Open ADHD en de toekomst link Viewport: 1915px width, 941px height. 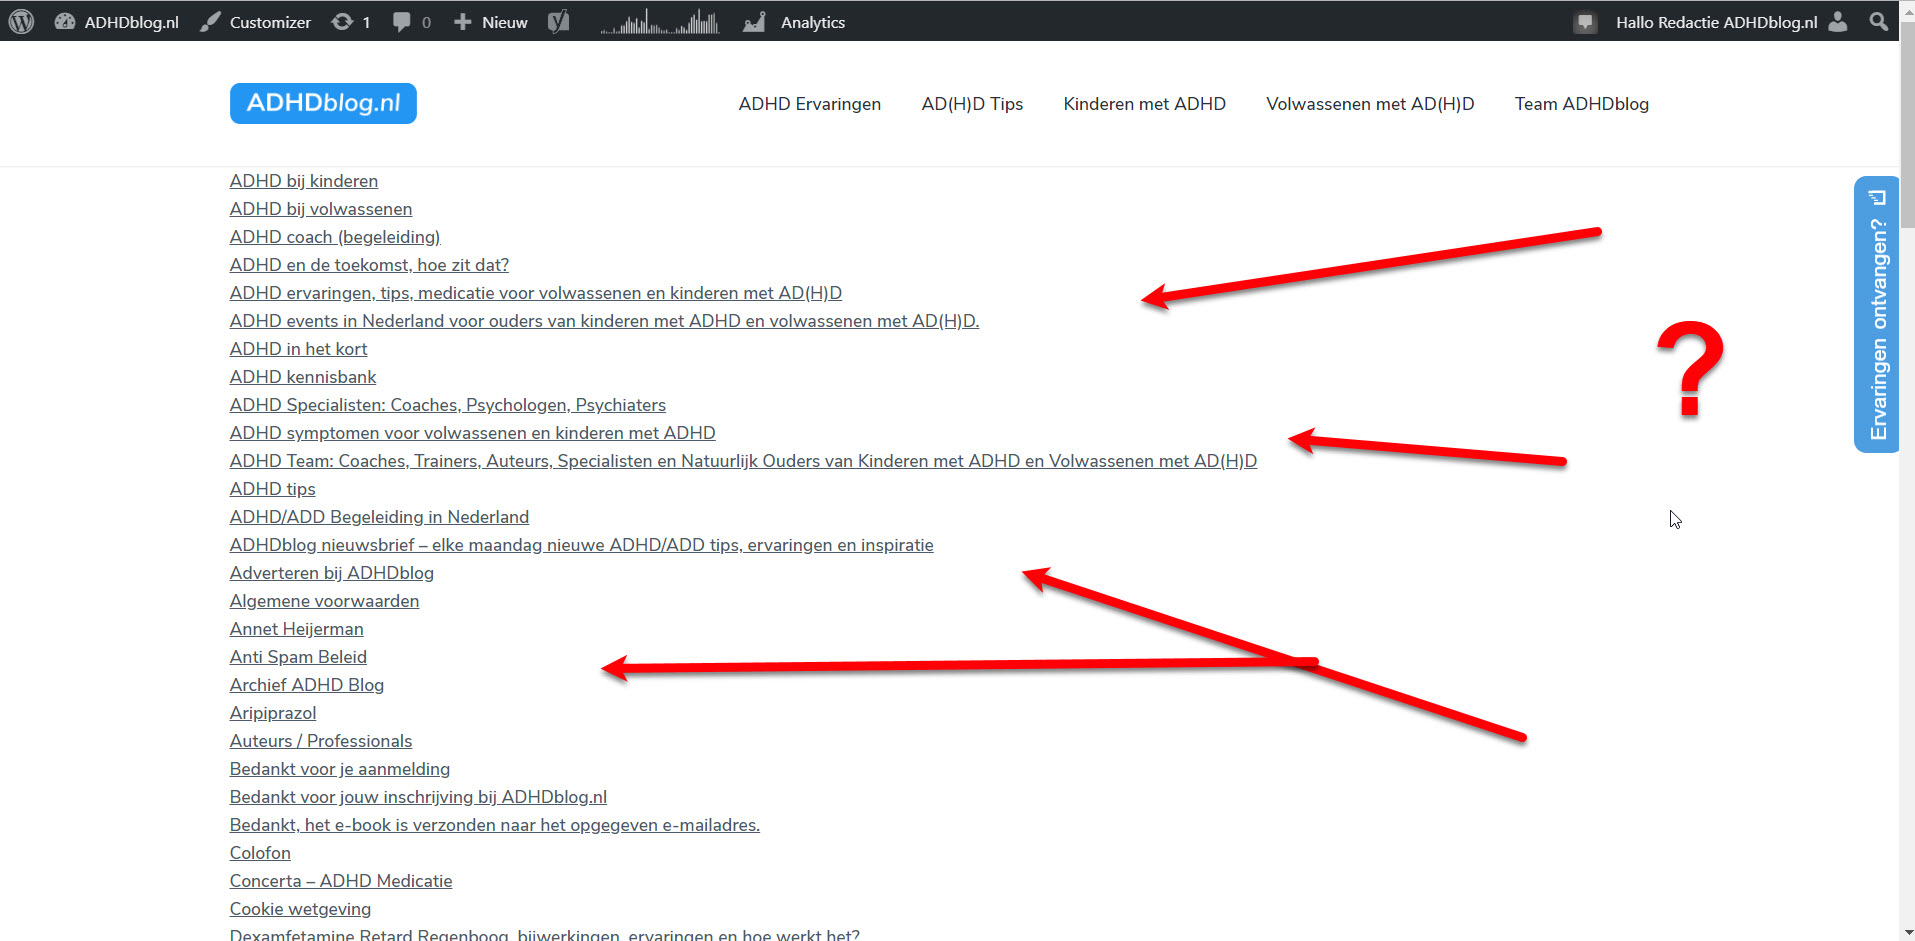coord(369,265)
